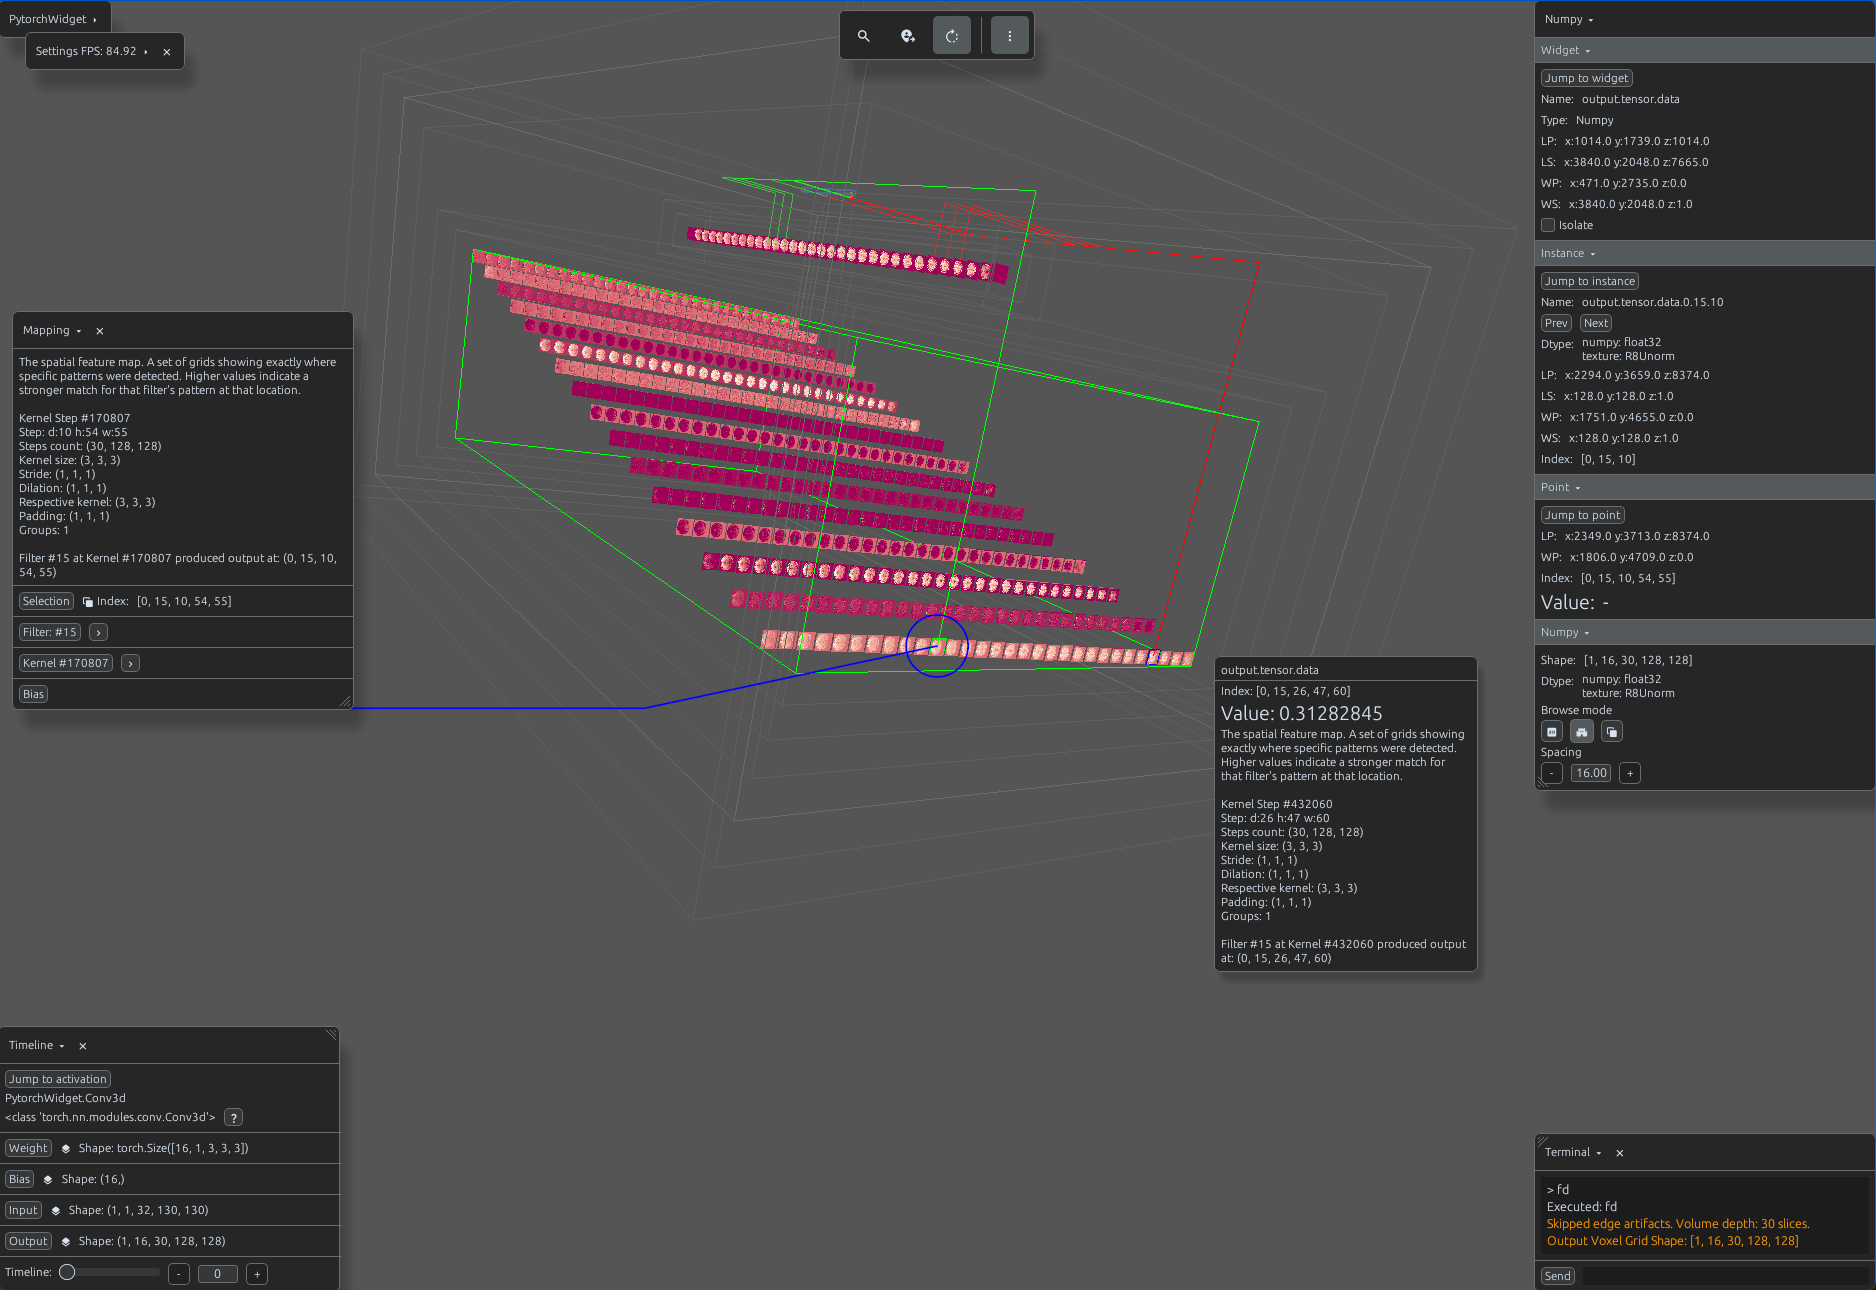Increase the timeline value with plus
This screenshot has width=1876, height=1290.
click(257, 1275)
